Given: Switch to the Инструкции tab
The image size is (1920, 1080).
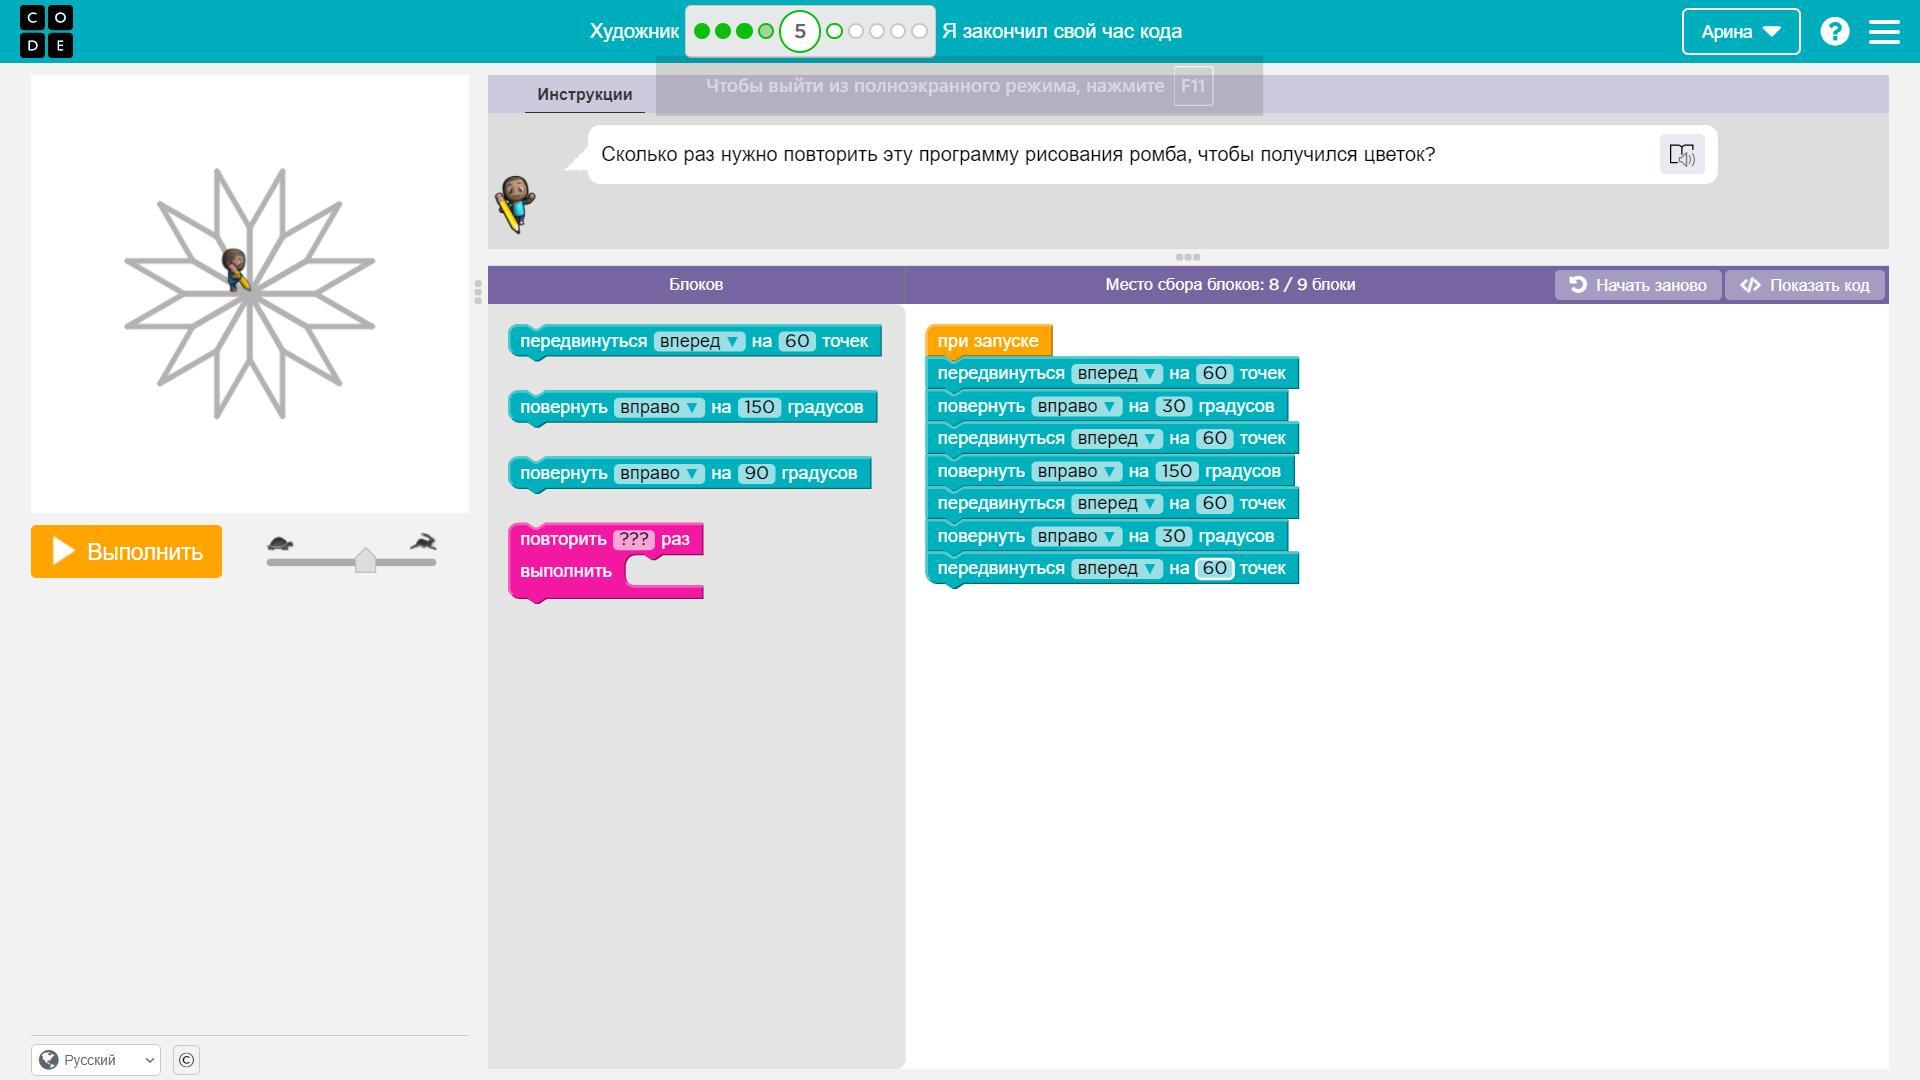Looking at the screenshot, I should 584,94.
